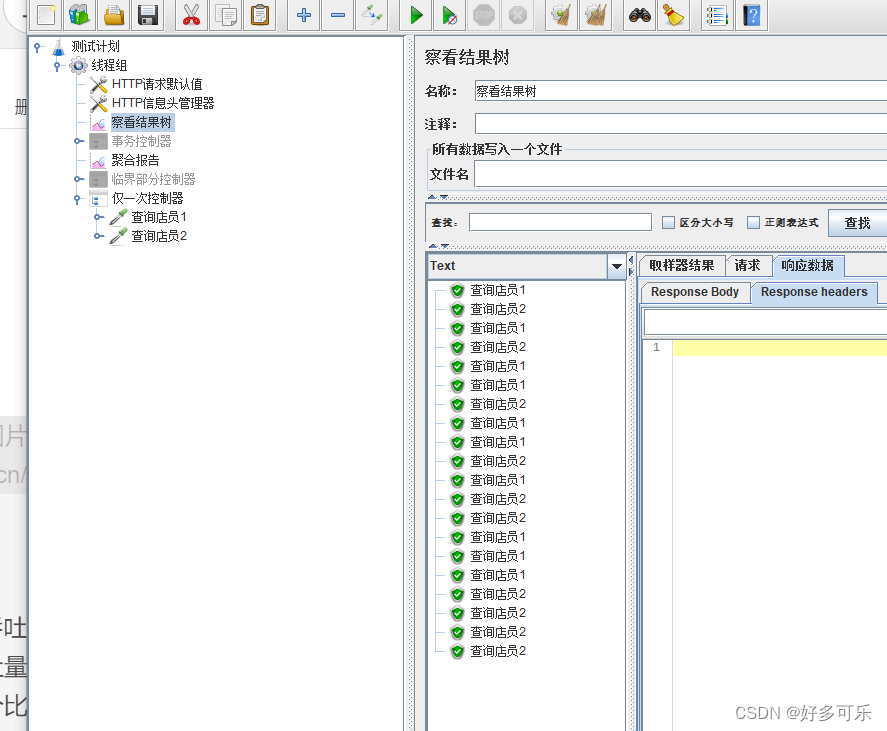Click the 名称 name input field

(x=681, y=91)
